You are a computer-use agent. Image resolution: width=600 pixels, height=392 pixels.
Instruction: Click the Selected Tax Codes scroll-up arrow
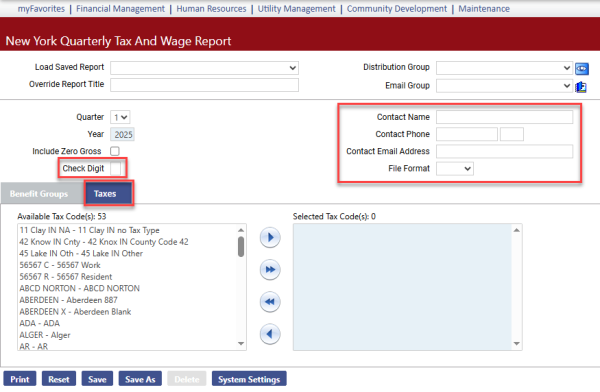coord(517,230)
